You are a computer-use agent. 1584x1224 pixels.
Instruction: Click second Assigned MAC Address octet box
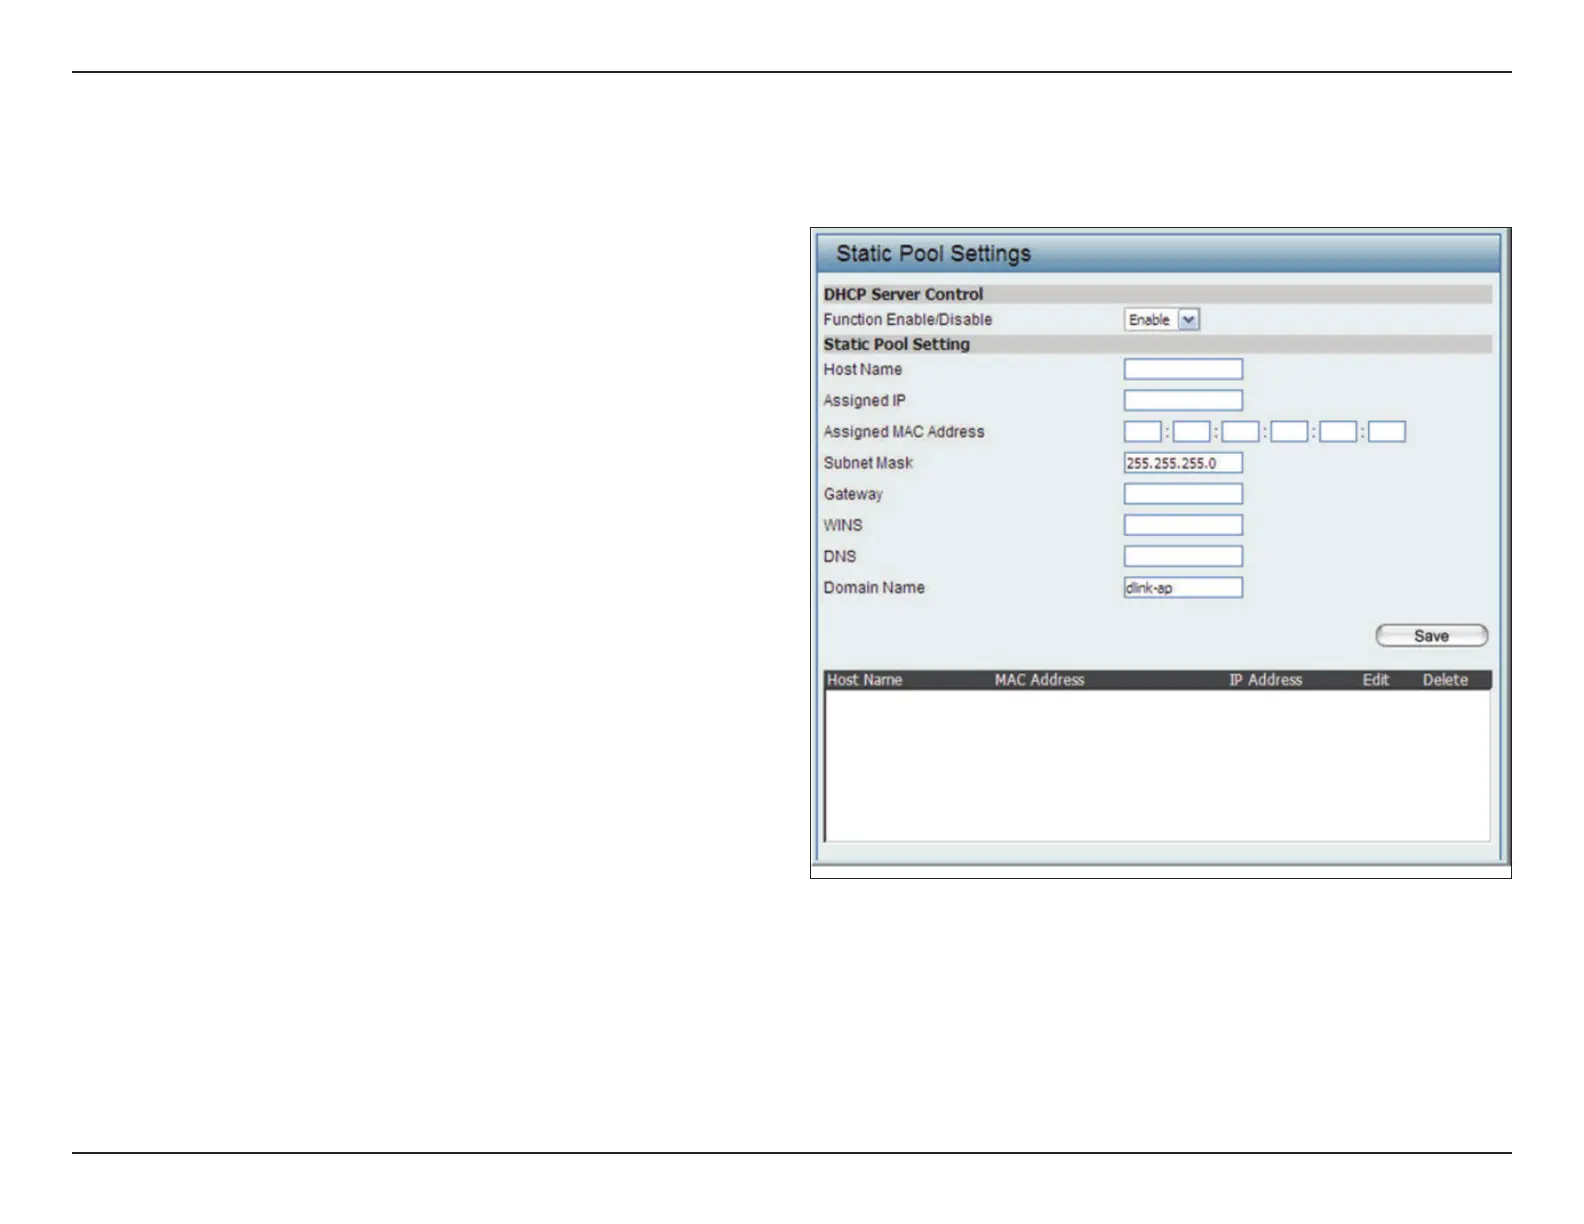tap(1192, 432)
